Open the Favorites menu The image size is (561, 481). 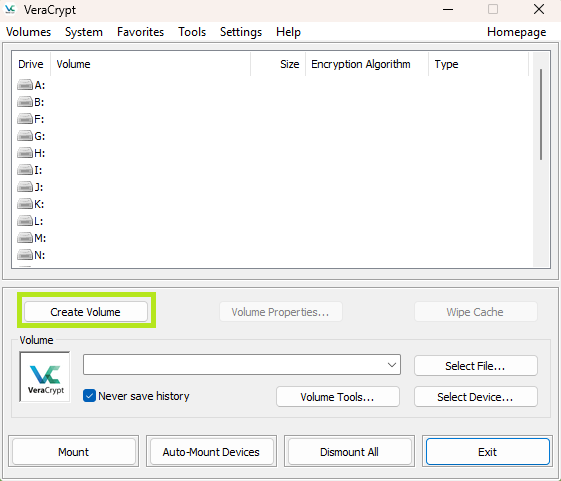[x=140, y=32]
